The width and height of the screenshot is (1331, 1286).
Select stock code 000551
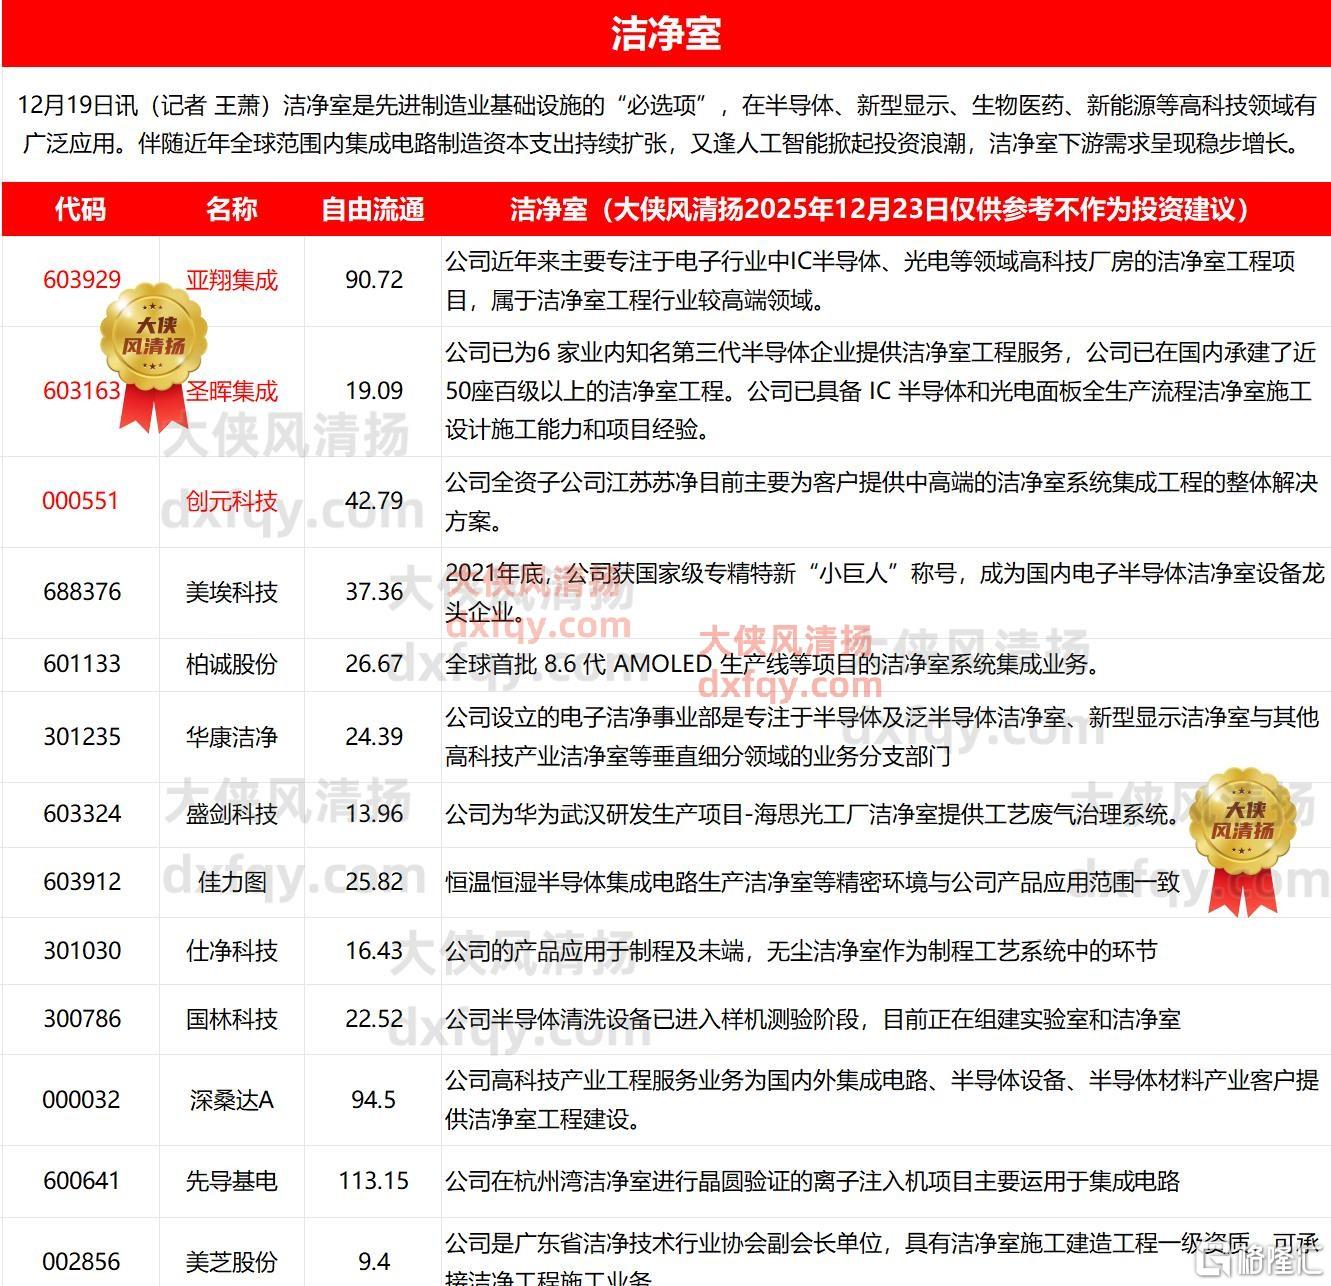(x=81, y=501)
